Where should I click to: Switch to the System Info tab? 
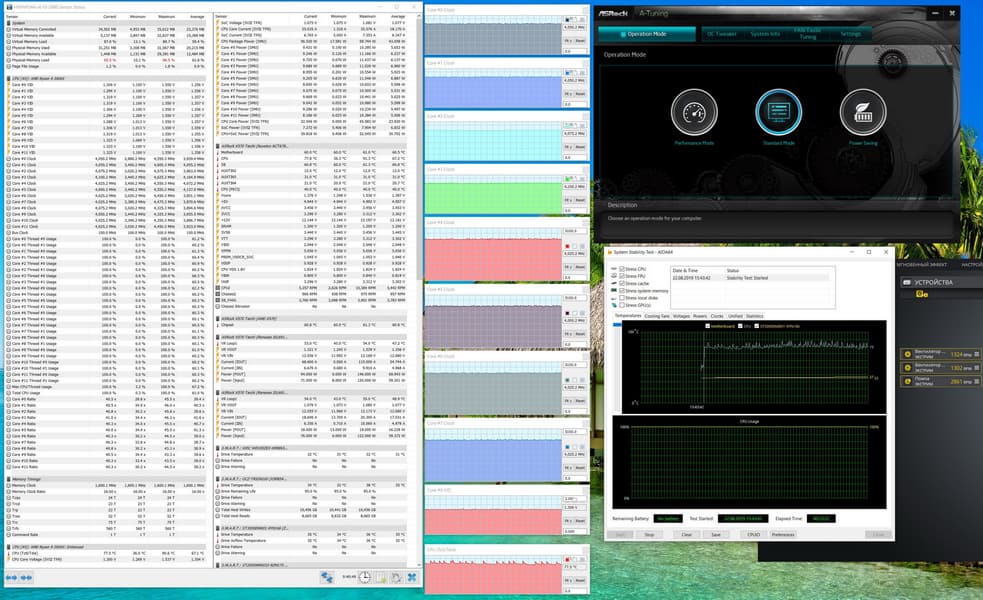[766, 34]
